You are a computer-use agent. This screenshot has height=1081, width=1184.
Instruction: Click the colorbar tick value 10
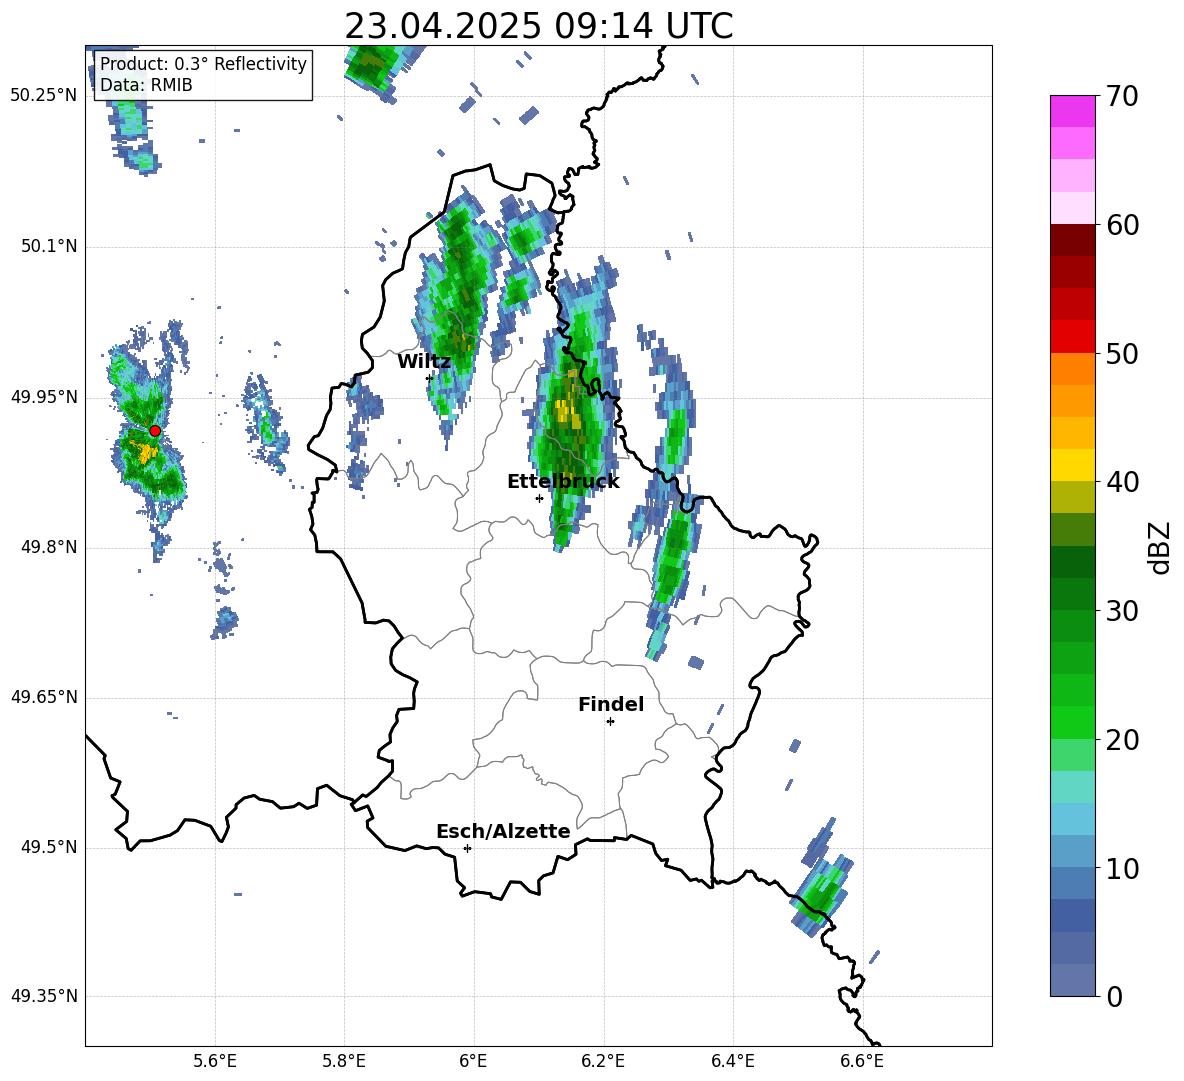1122,869
